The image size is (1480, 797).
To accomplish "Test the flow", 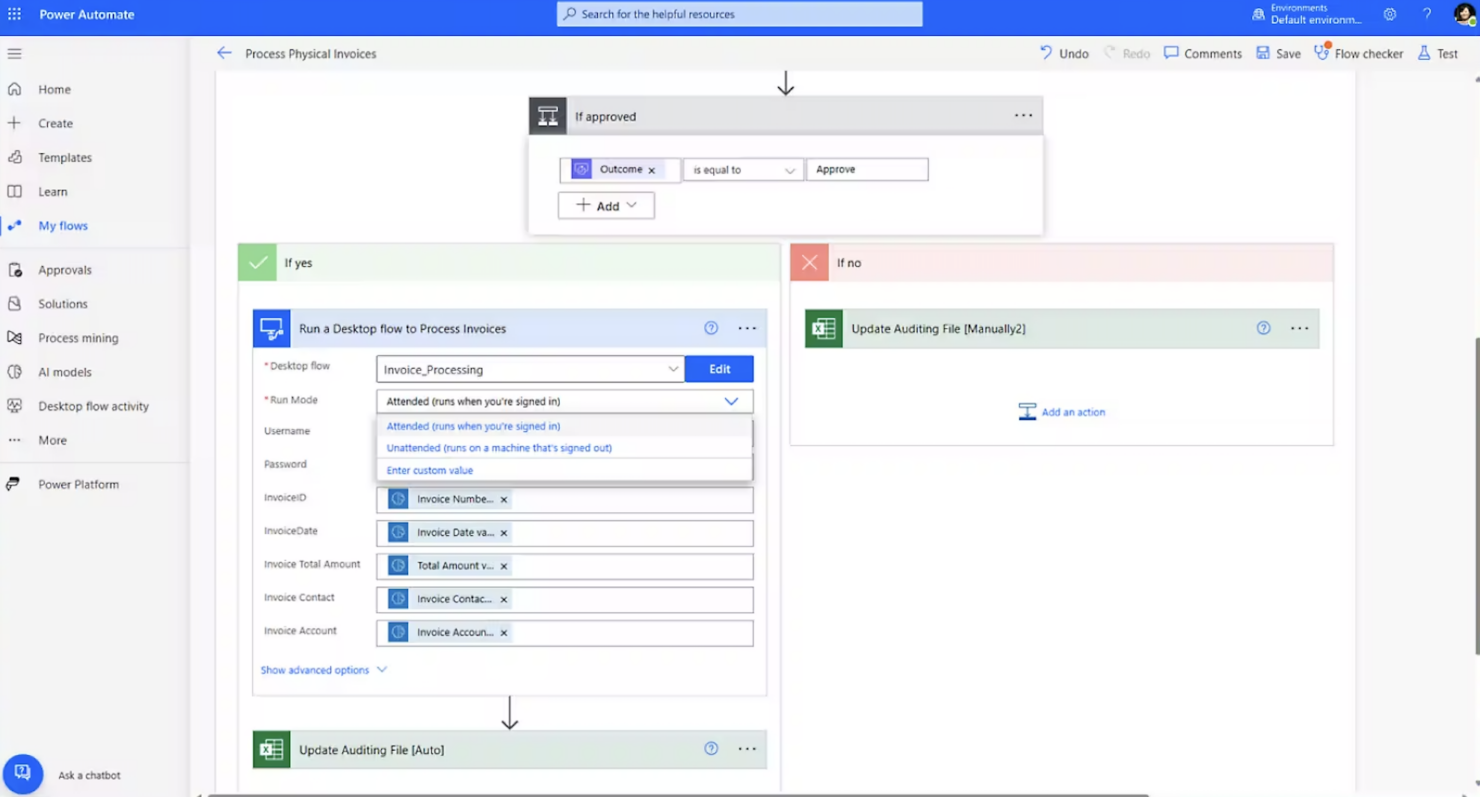I will (x=1438, y=53).
